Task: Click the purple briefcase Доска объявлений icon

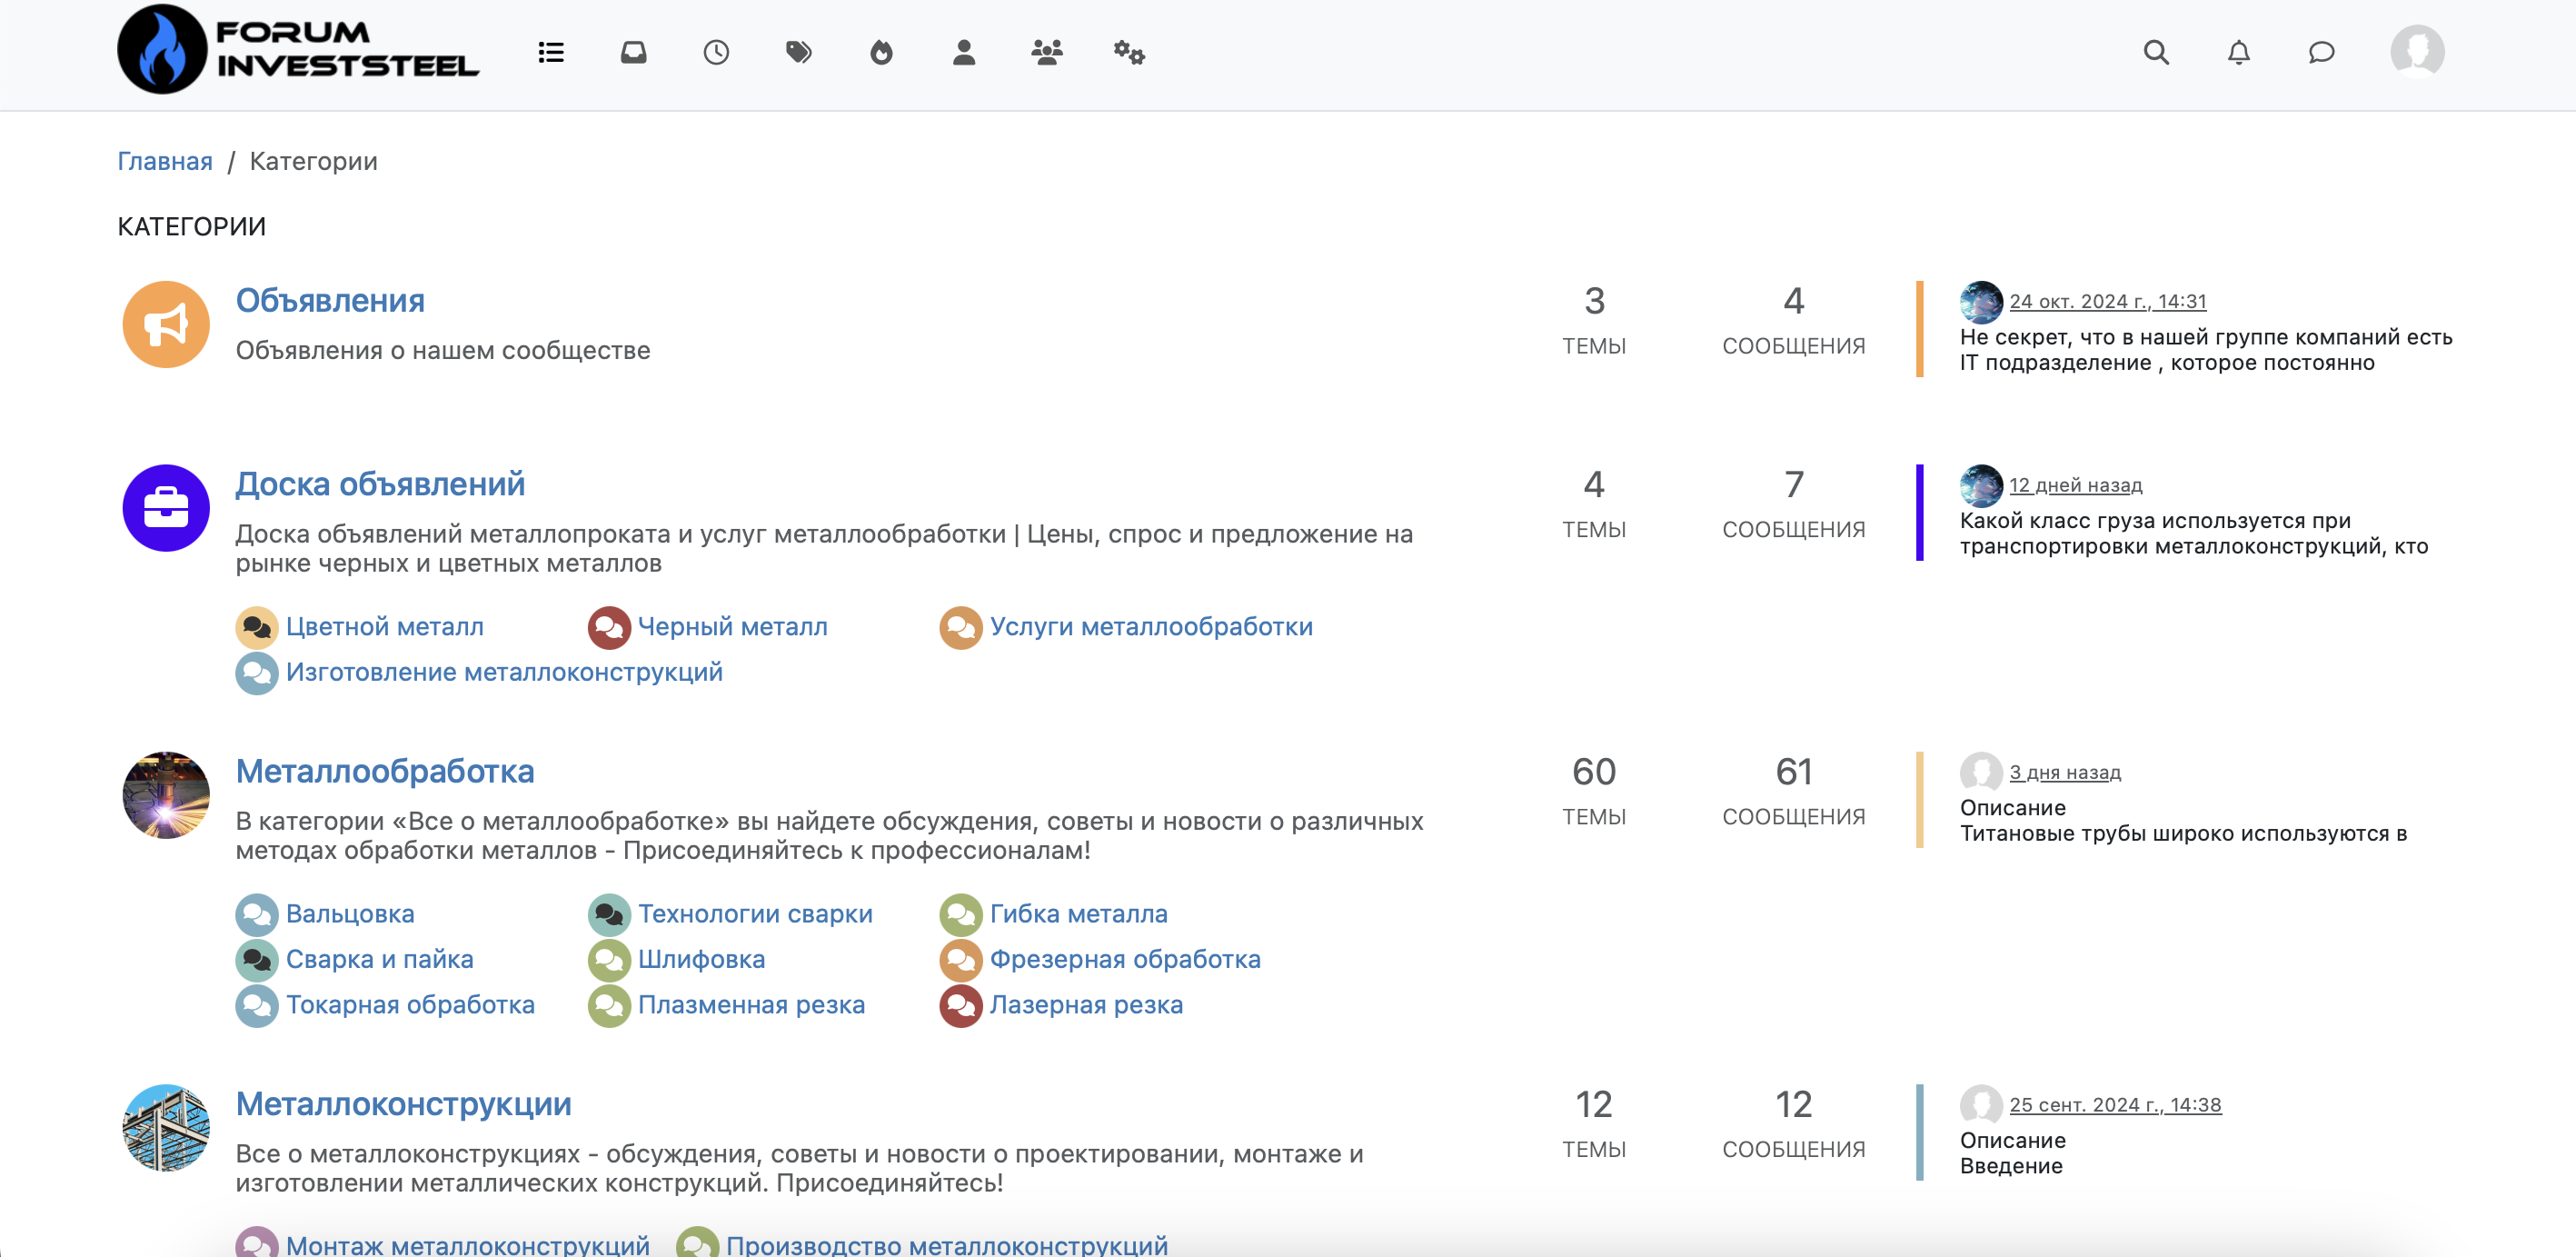Action: (x=166, y=508)
